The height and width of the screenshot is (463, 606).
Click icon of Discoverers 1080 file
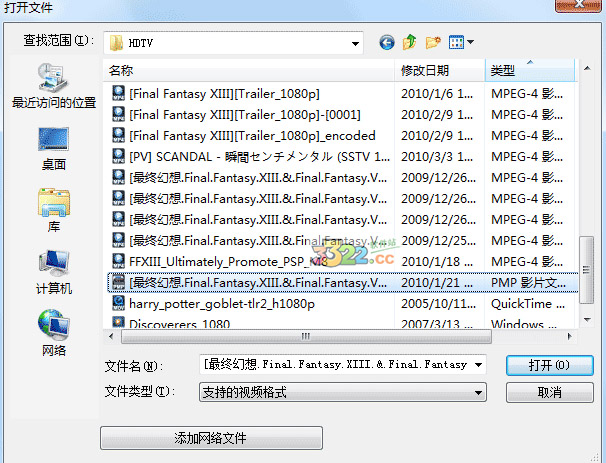(118, 322)
